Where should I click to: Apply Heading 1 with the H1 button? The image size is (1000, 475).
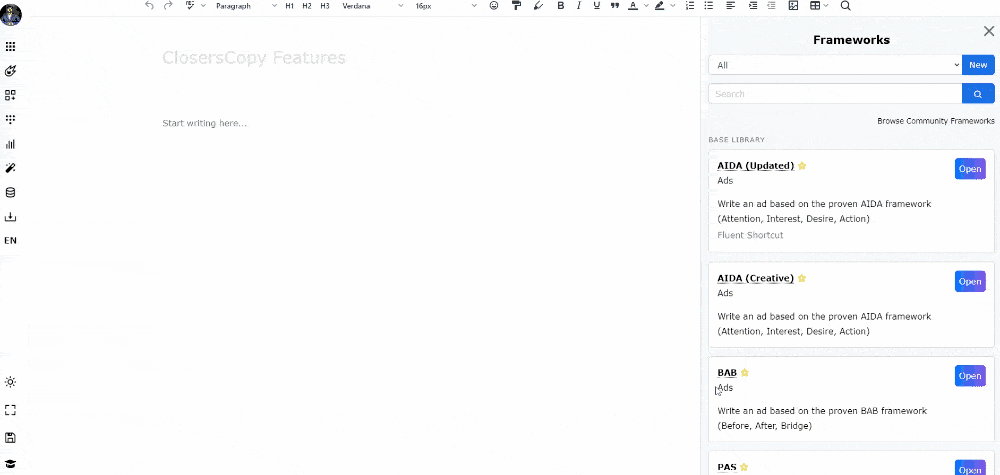pyautogui.click(x=290, y=6)
